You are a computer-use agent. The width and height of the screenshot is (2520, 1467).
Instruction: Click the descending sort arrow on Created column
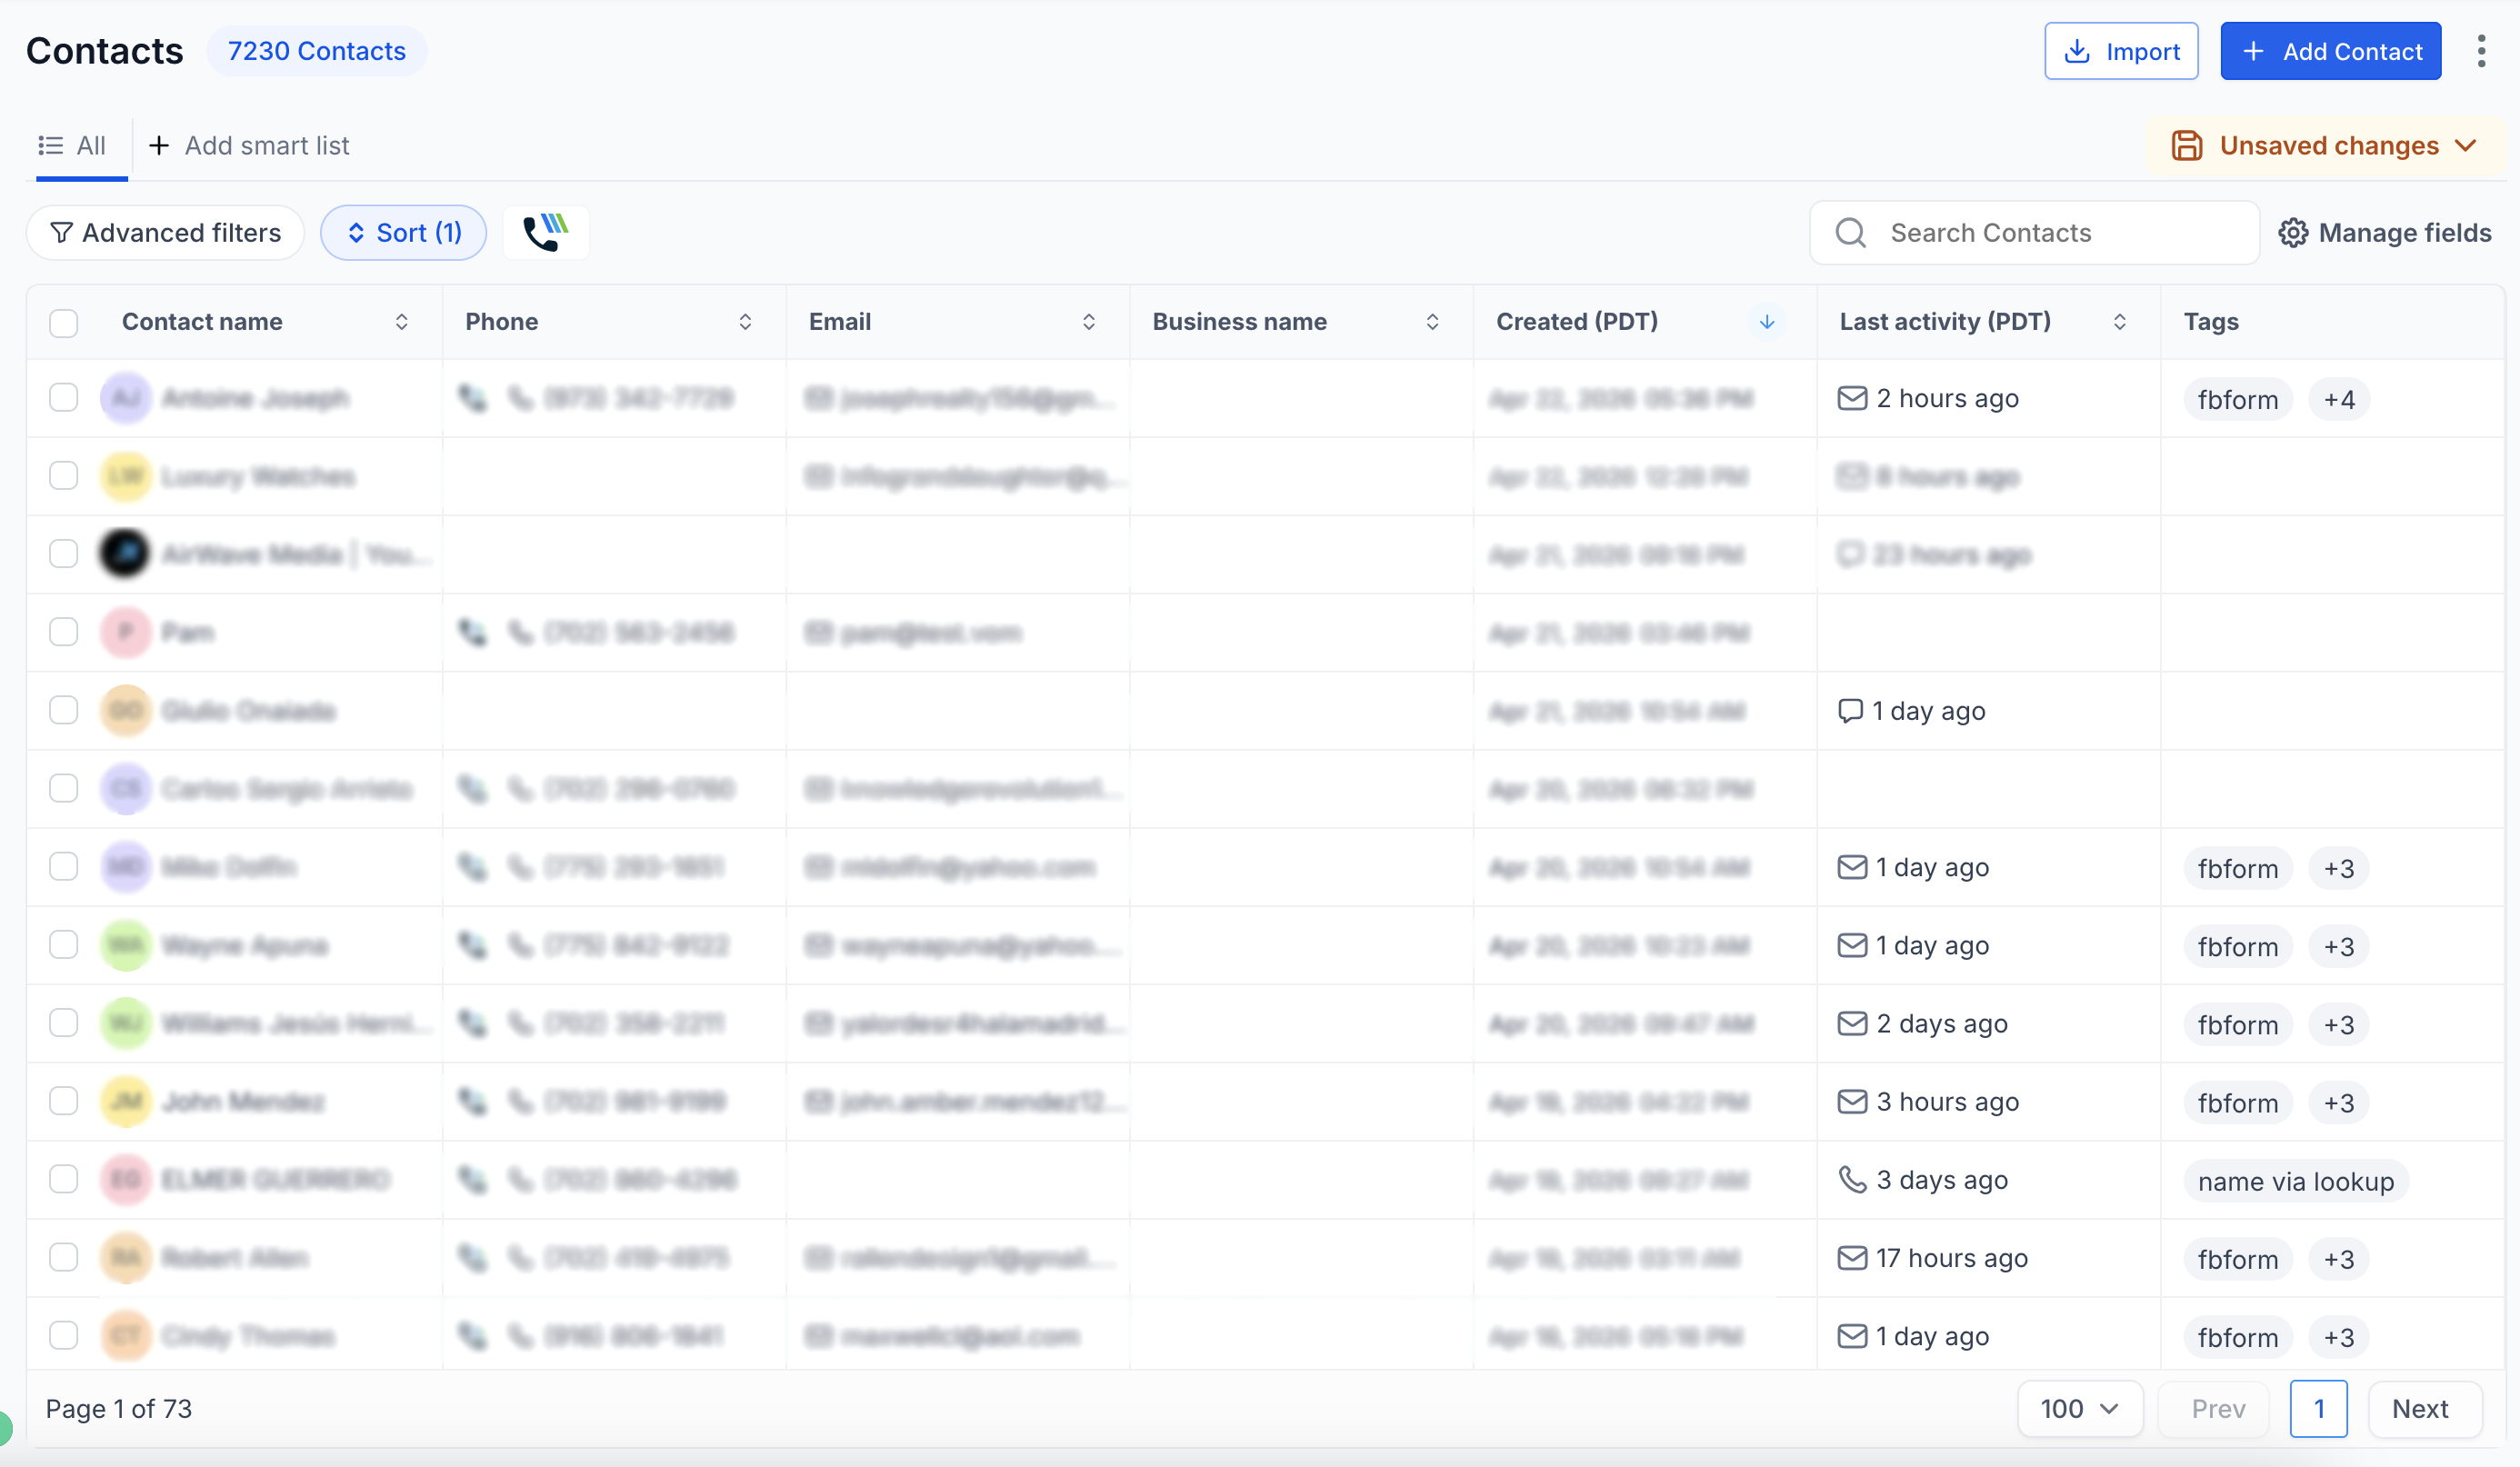pyautogui.click(x=1766, y=322)
